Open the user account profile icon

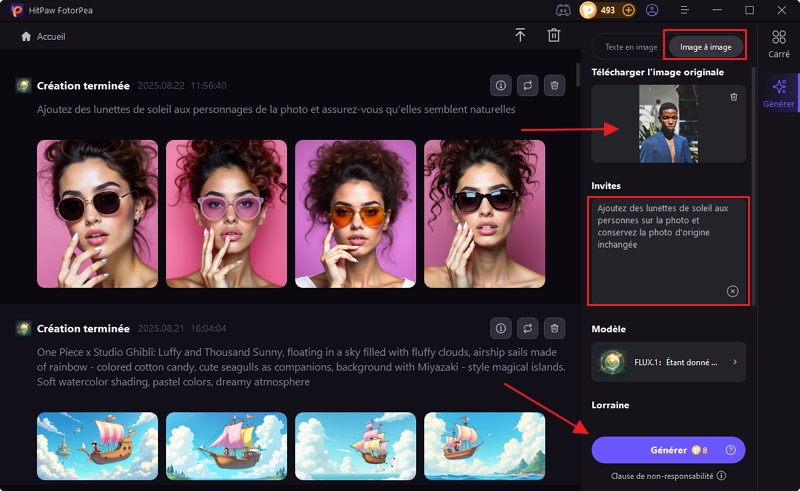[x=652, y=10]
